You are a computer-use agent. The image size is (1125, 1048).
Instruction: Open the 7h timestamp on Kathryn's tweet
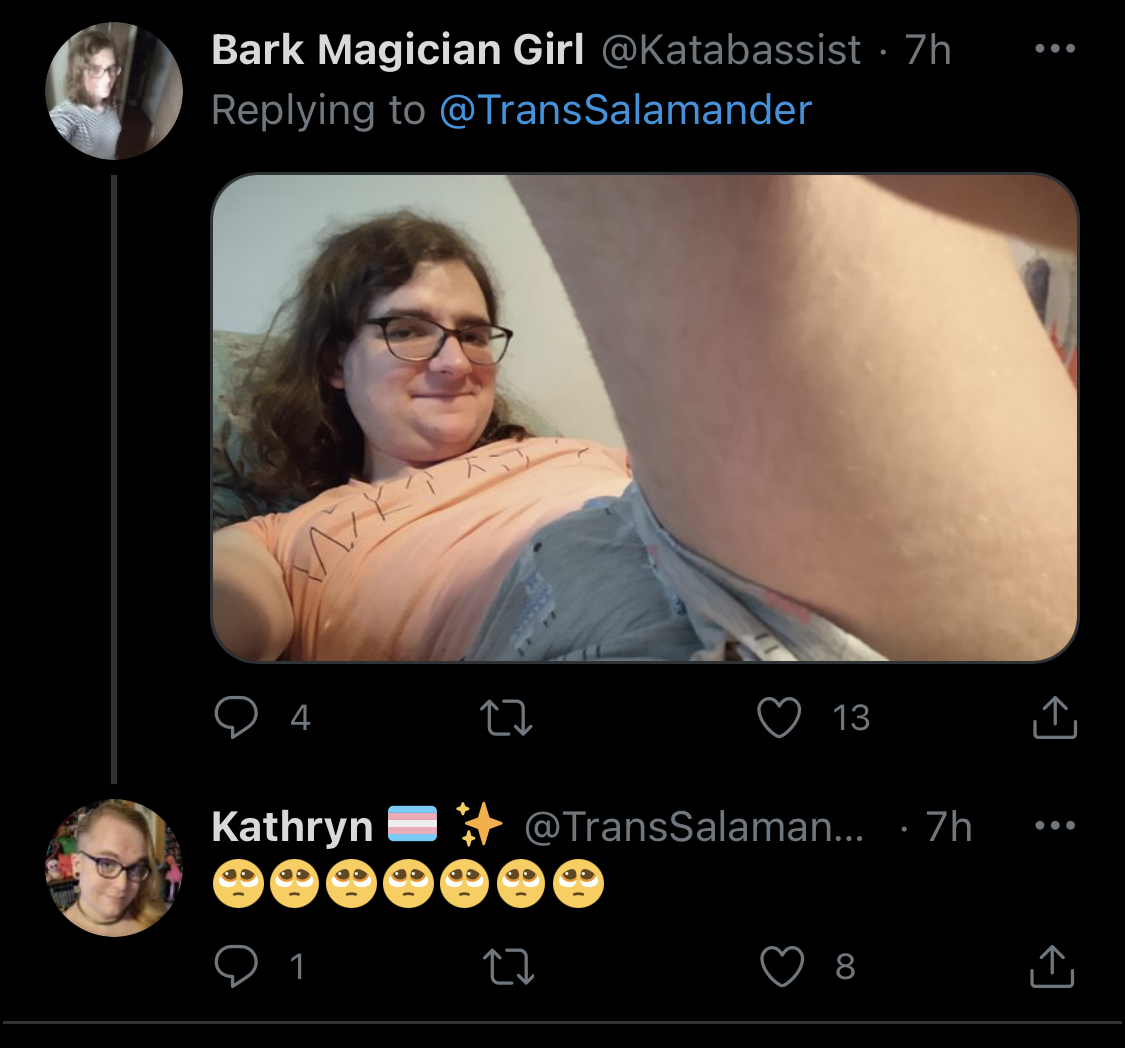[949, 827]
